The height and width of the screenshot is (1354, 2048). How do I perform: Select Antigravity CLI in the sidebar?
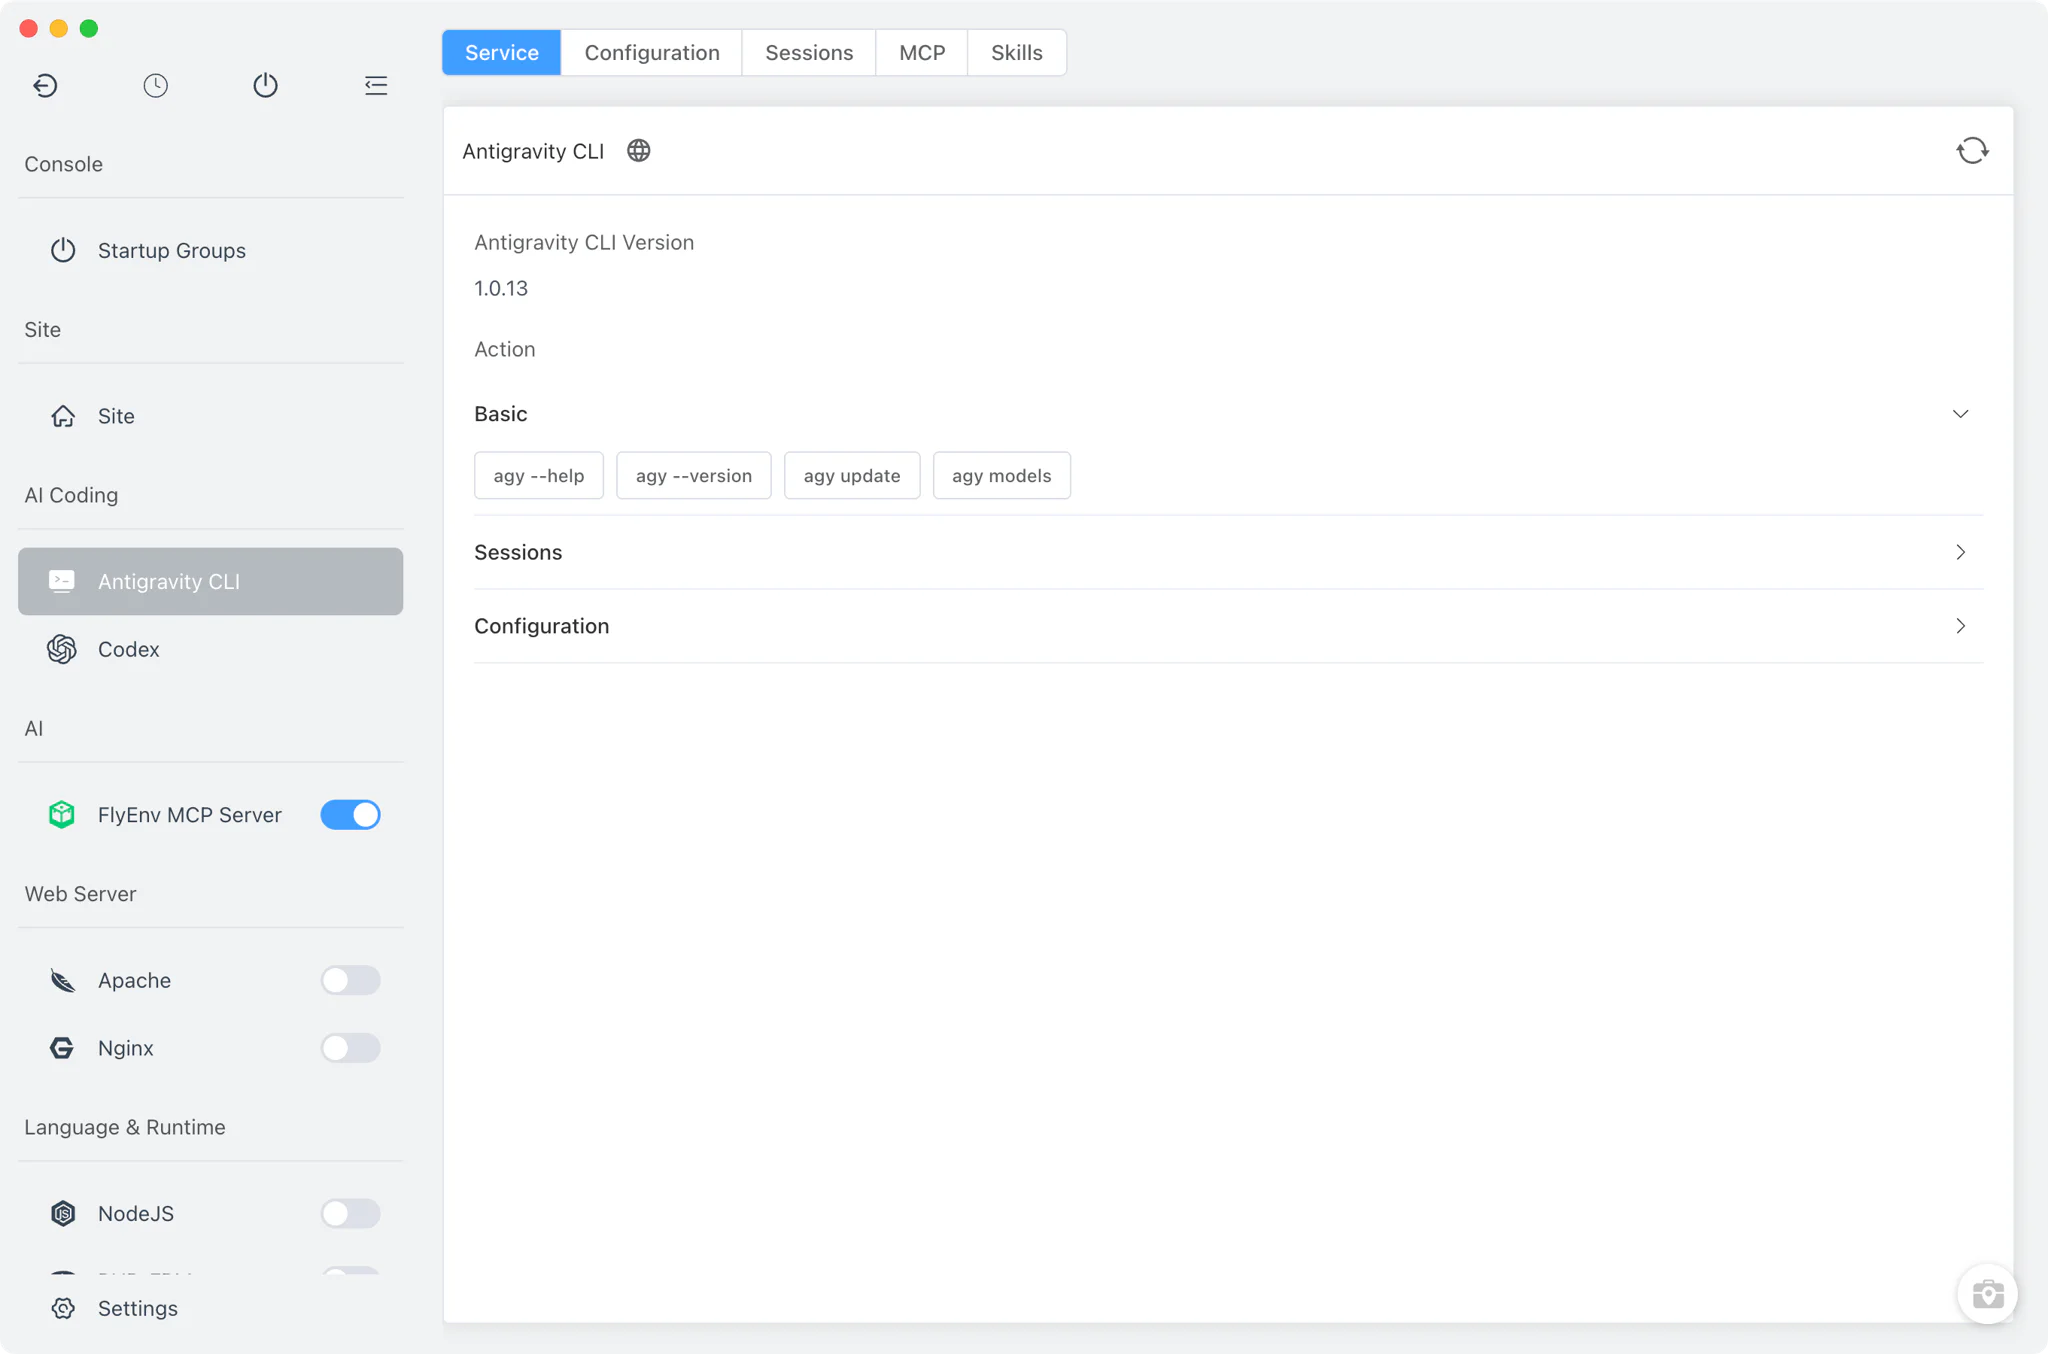(x=211, y=581)
